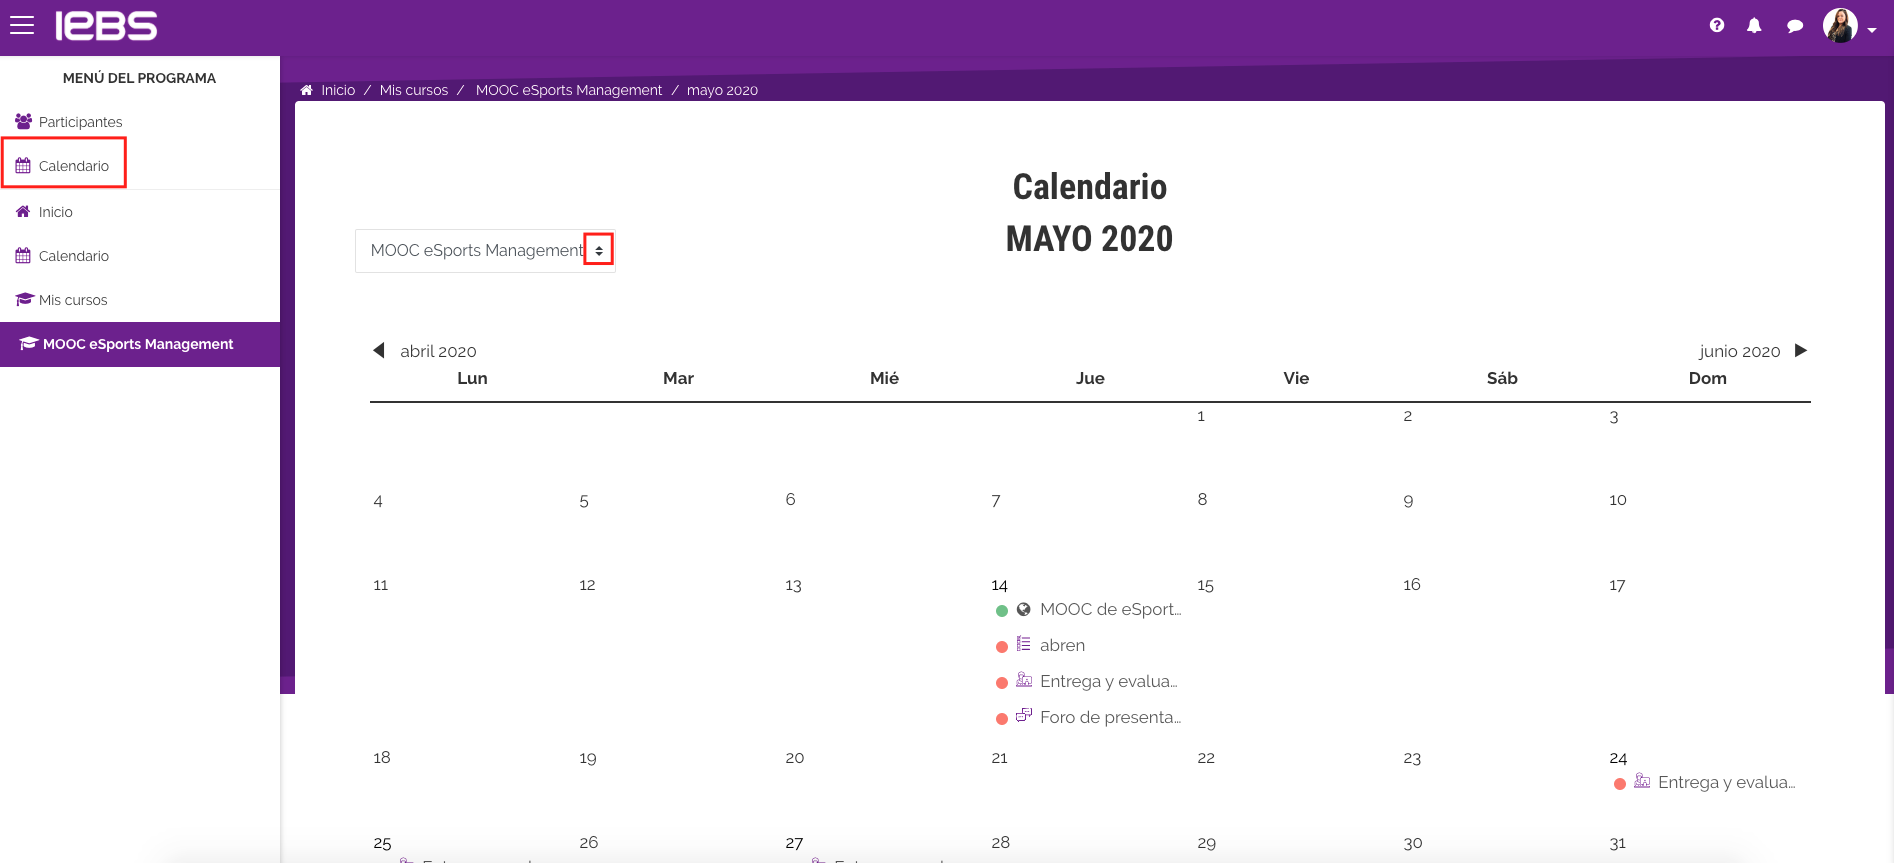The width and height of the screenshot is (1894, 863).
Task: Click the globe icon by MOOC de eSport
Action: point(1023,609)
